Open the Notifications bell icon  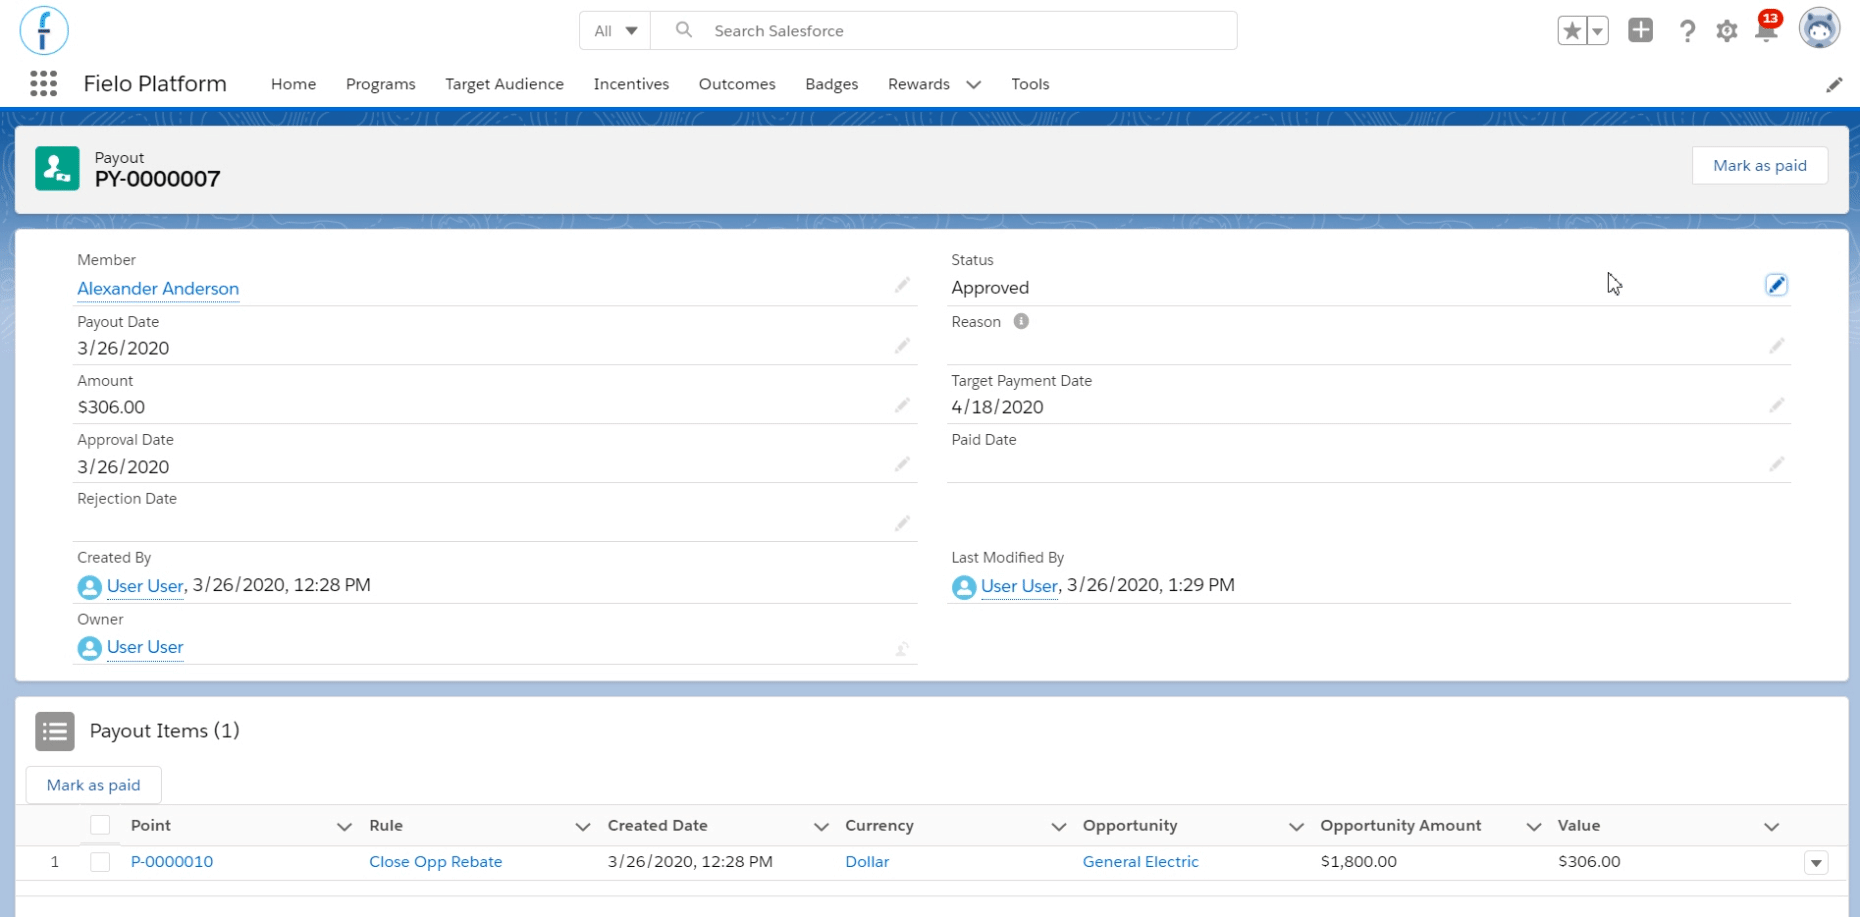[1767, 31]
